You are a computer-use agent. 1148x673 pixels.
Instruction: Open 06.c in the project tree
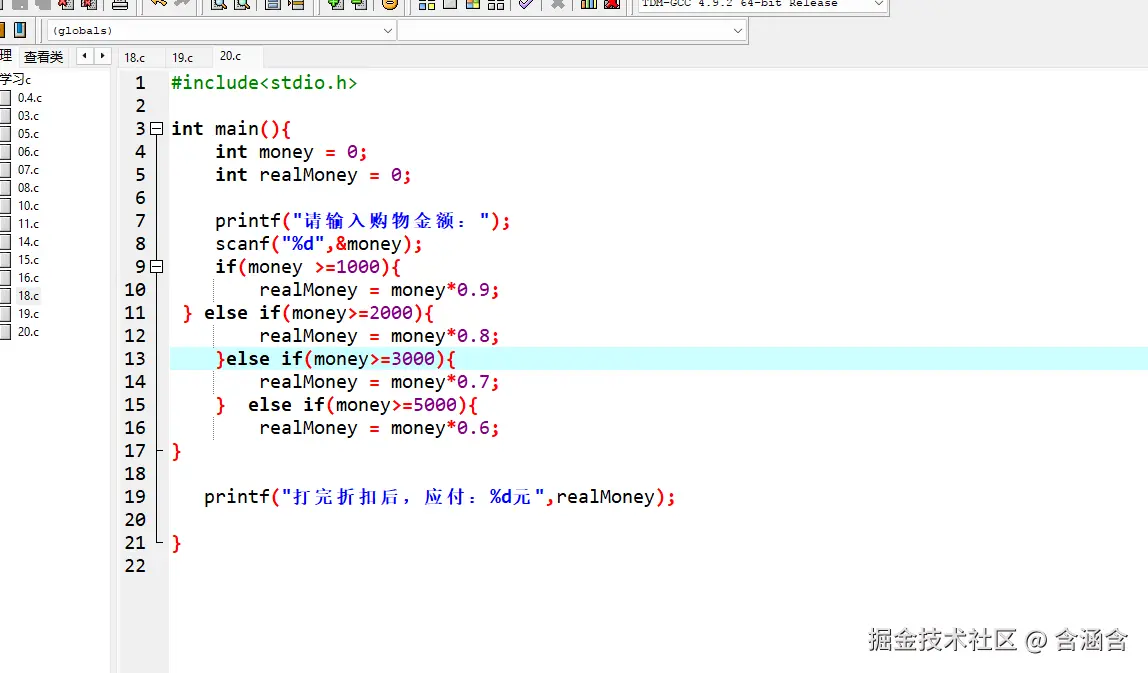pos(29,152)
